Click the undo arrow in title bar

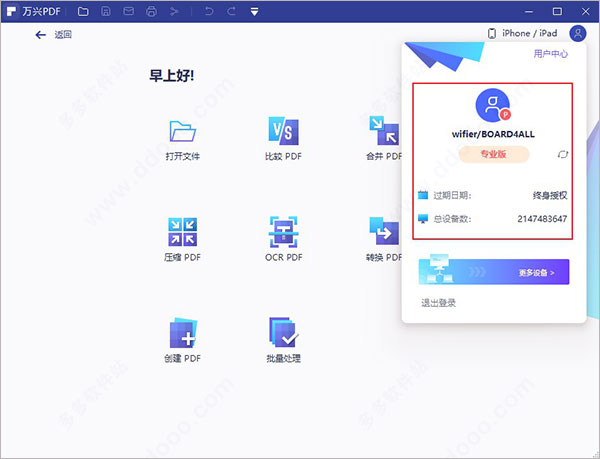(x=209, y=11)
